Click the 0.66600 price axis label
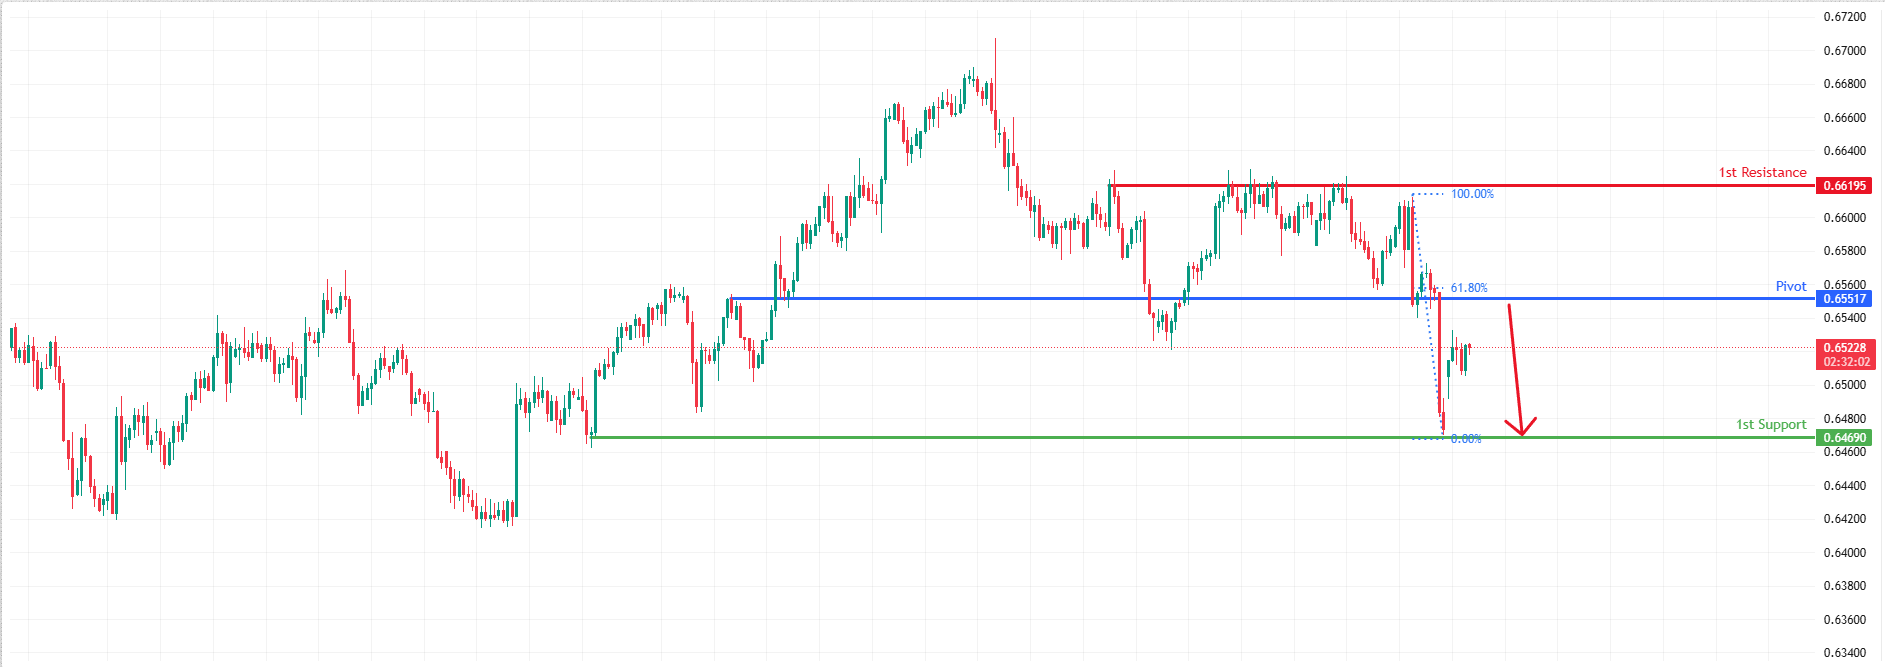The height and width of the screenshot is (667, 1885). click(1844, 118)
